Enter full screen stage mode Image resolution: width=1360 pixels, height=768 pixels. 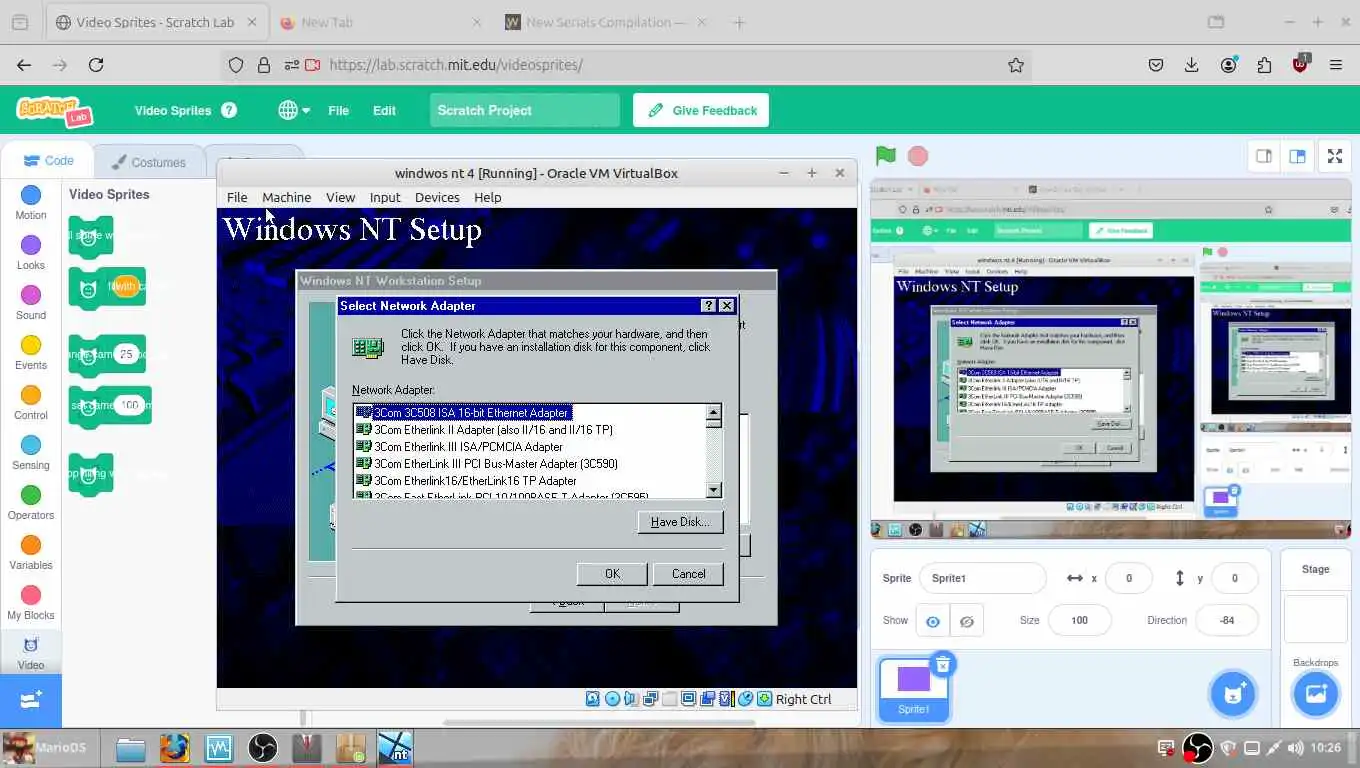pyautogui.click(x=1335, y=156)
